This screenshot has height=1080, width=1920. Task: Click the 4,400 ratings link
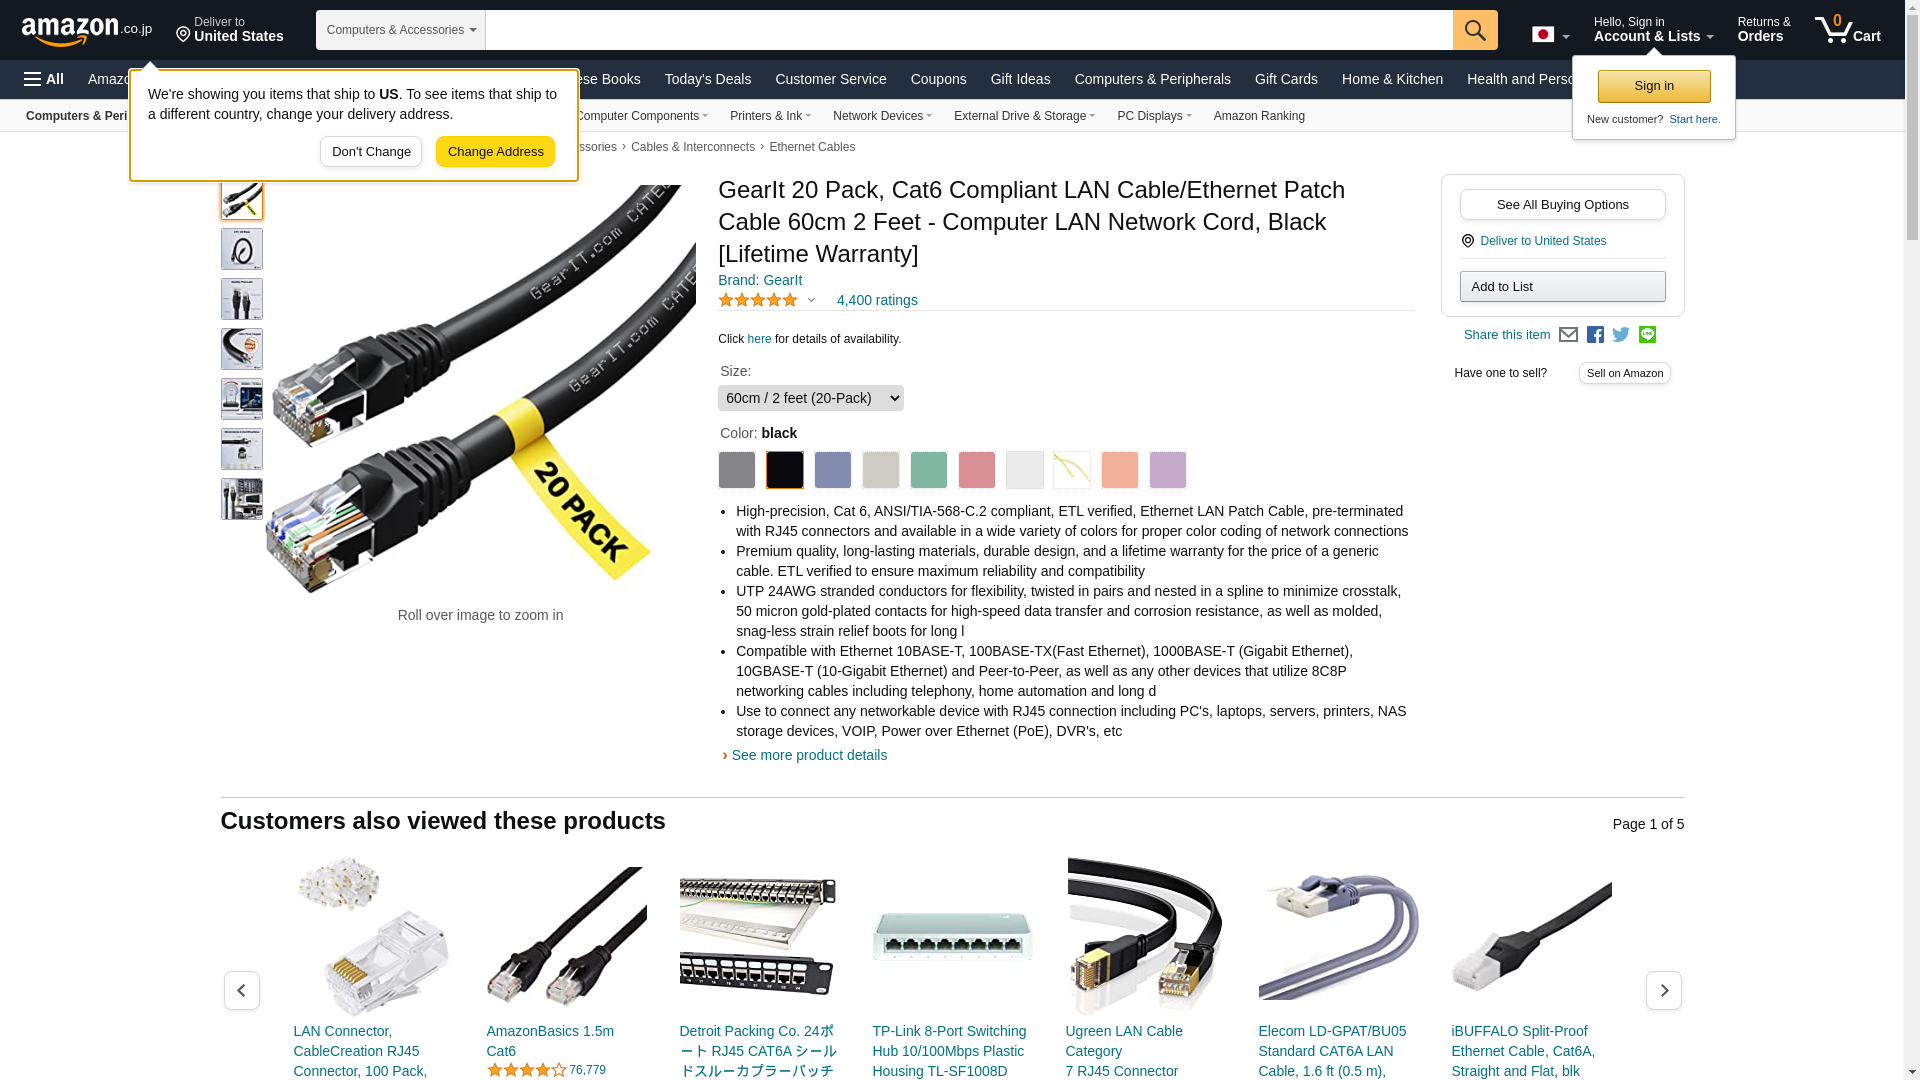(x=877, y=300)
